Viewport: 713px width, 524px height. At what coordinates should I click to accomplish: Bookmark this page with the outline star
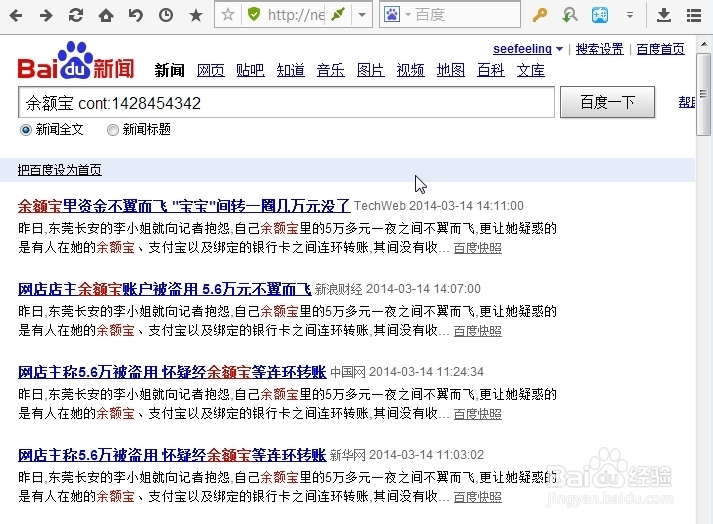coord(228,15)
